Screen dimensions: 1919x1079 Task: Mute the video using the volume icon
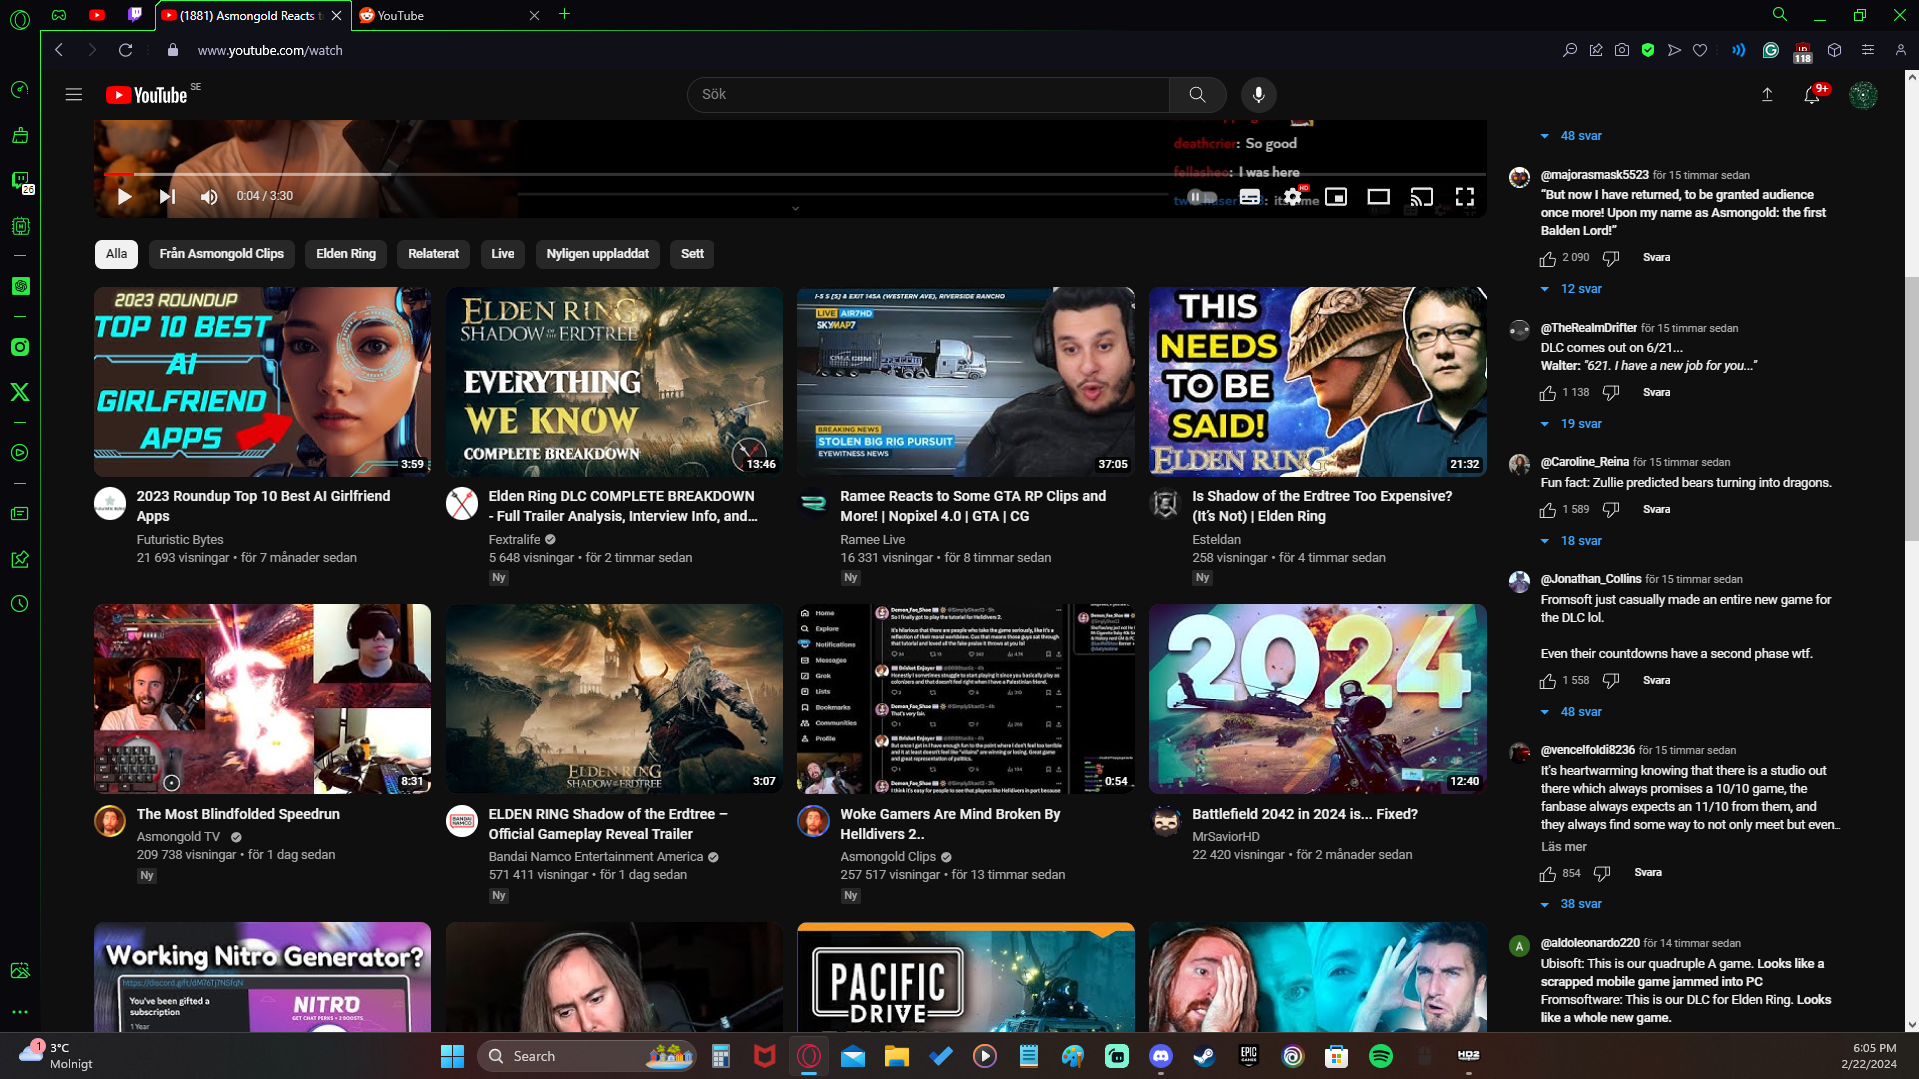208,196
